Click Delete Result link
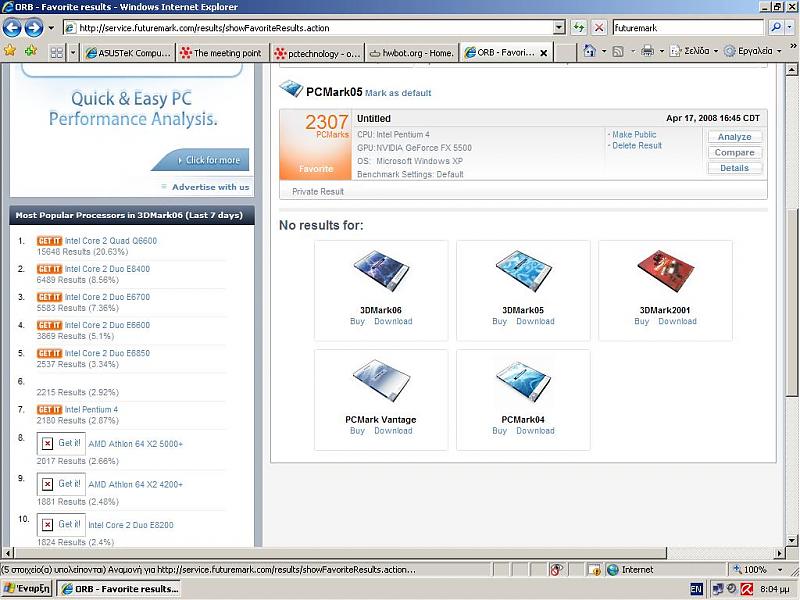800x600 pixels. click(637, 145)
